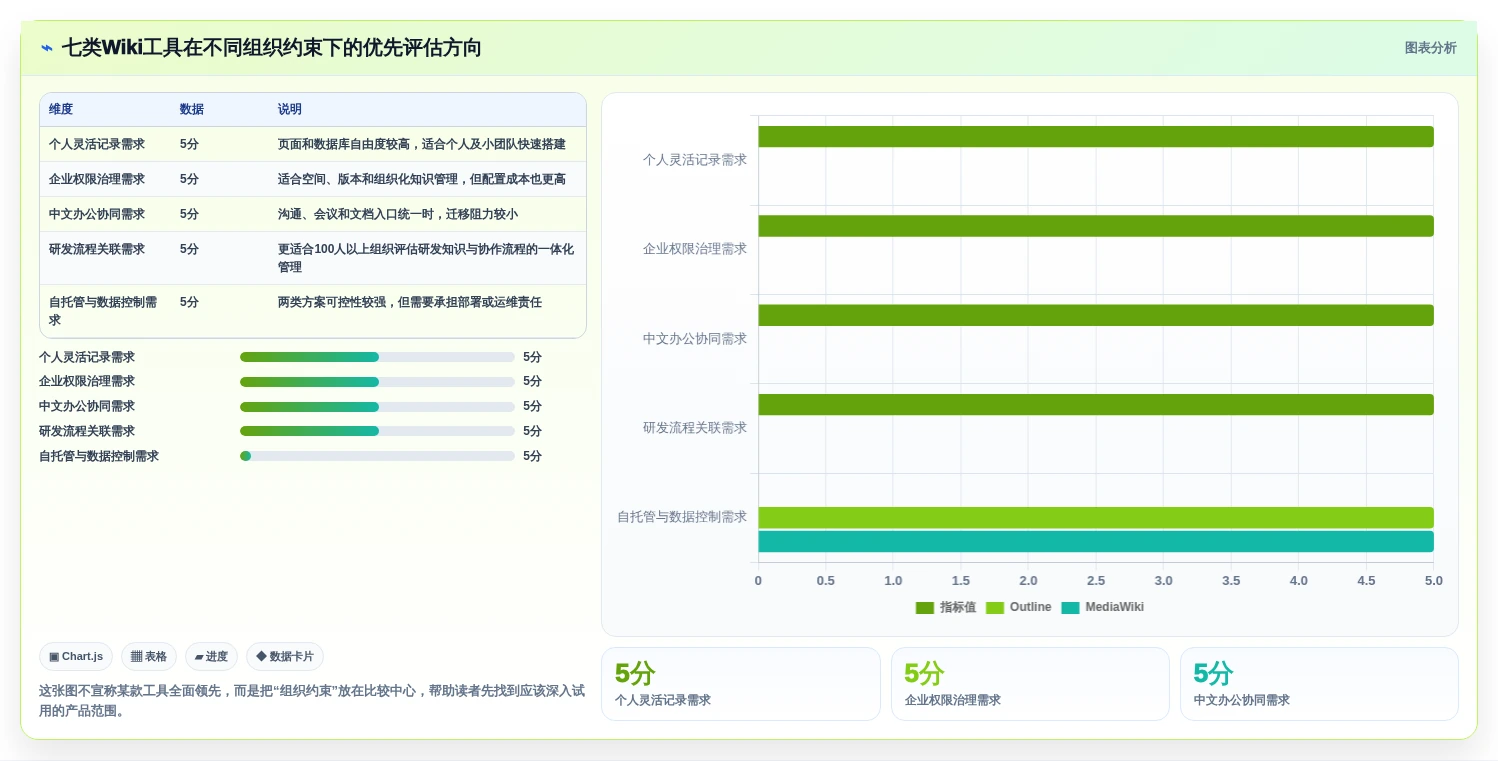Click the chart y-axis label 自托管与数据控制需求
This screenshot has width=1498, height=761.
coord(682,517)
